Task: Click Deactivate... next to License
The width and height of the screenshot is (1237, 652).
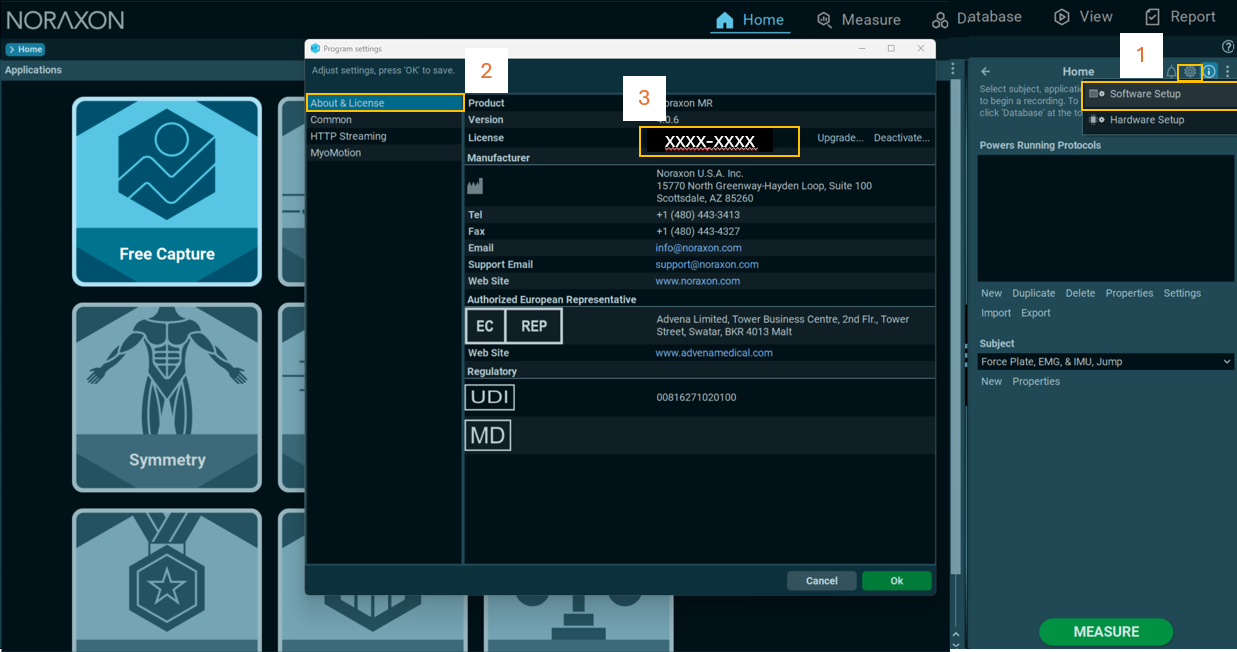Action: pos(902,138)
